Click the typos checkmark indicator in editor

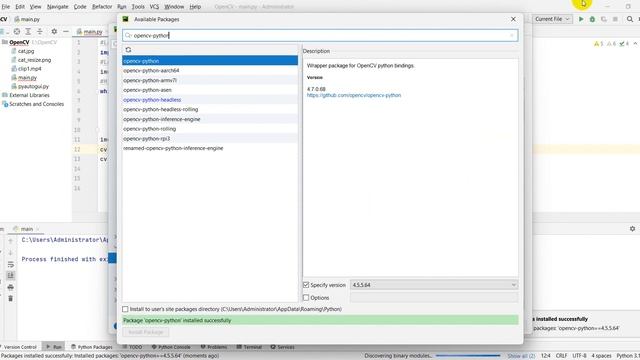coord(624,44)
